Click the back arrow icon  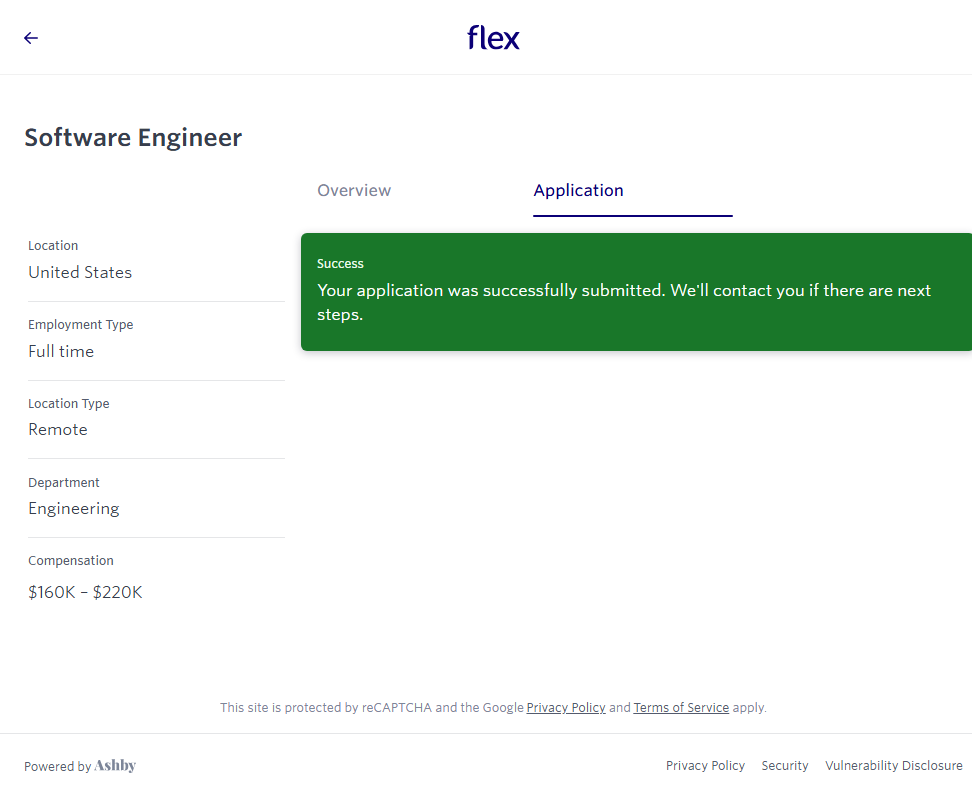pyautogui.click(x=31, y=38)
